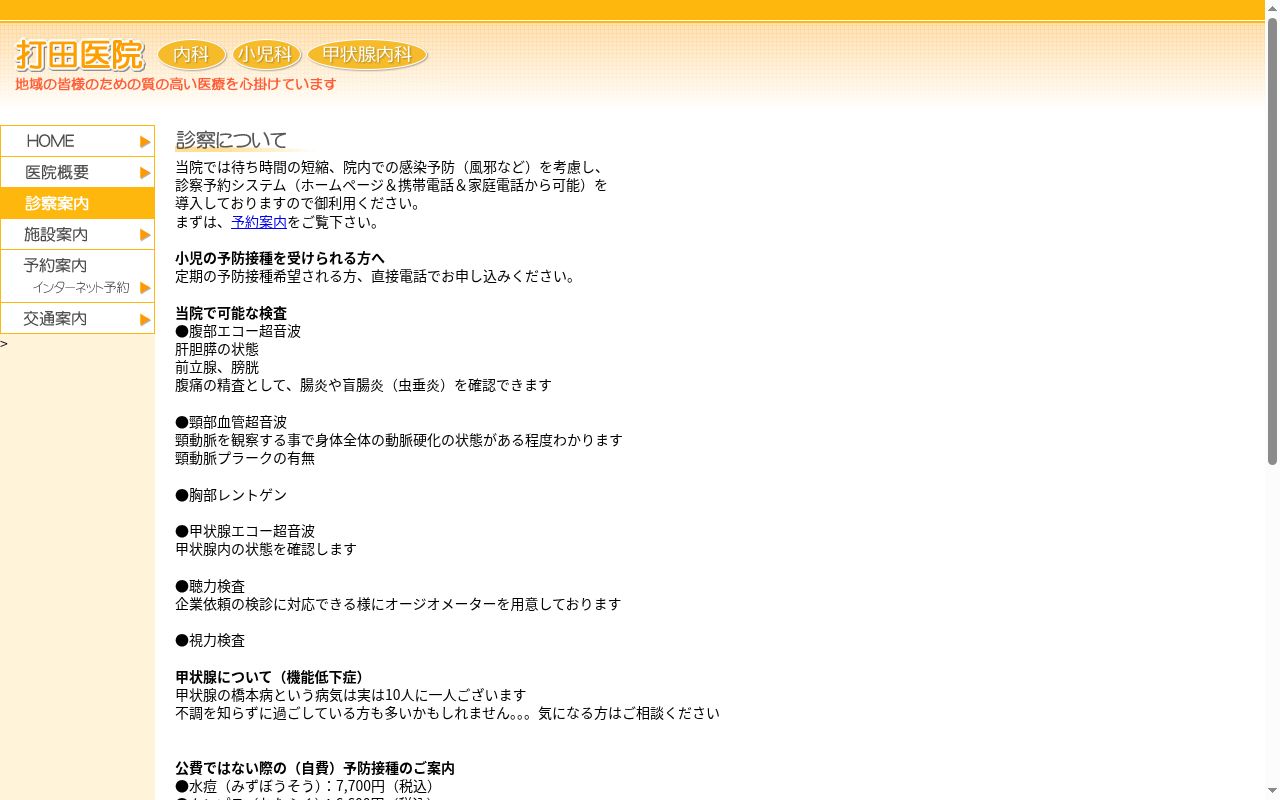Click the ●頸部血管超音波 line

tap(231, 422)
